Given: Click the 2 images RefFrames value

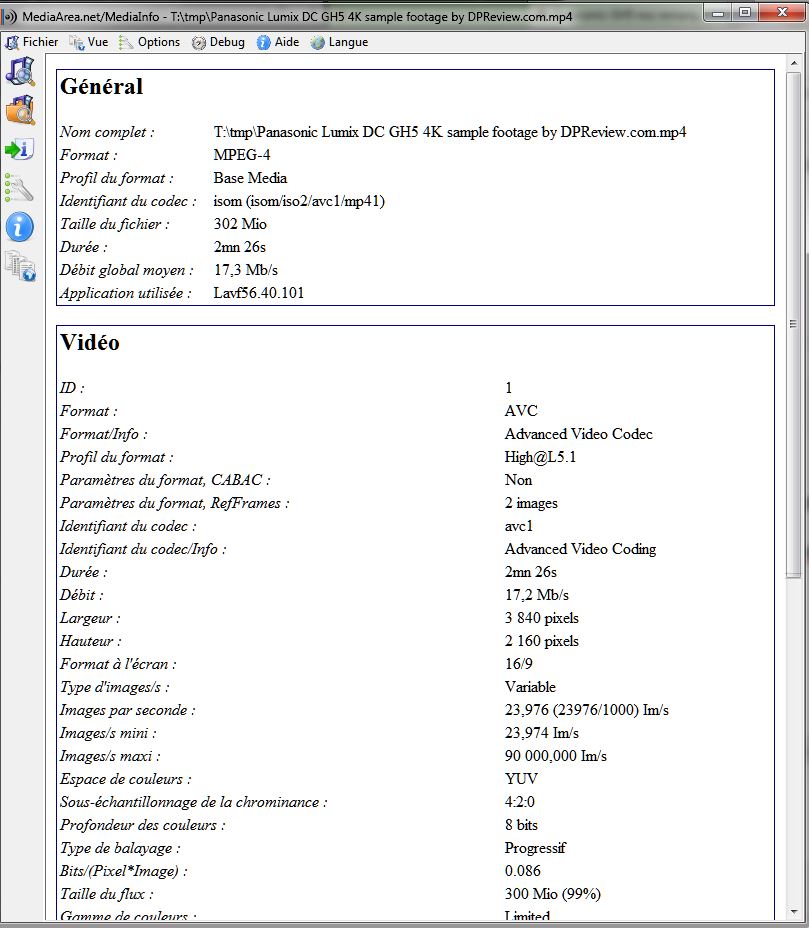Looking at the screenshot, I should coord(531,503).
